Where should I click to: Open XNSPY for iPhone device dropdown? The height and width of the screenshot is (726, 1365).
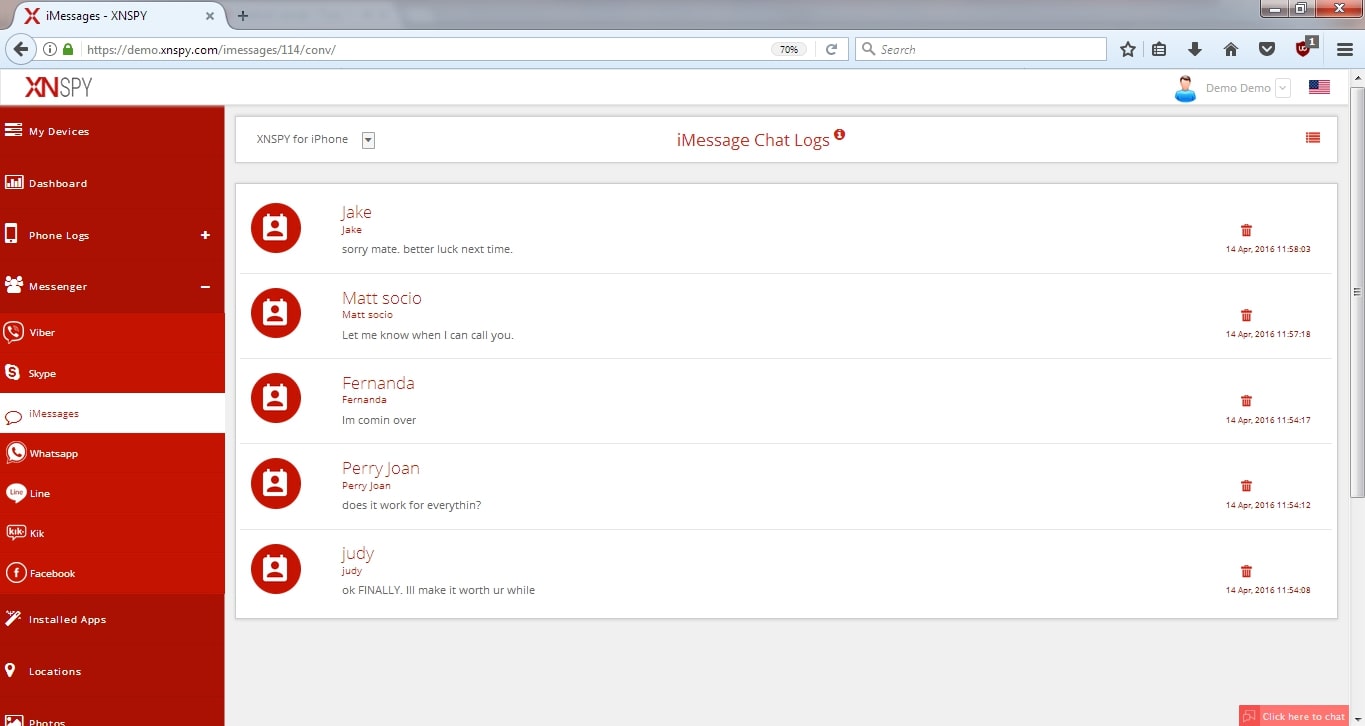coord(368,140)
